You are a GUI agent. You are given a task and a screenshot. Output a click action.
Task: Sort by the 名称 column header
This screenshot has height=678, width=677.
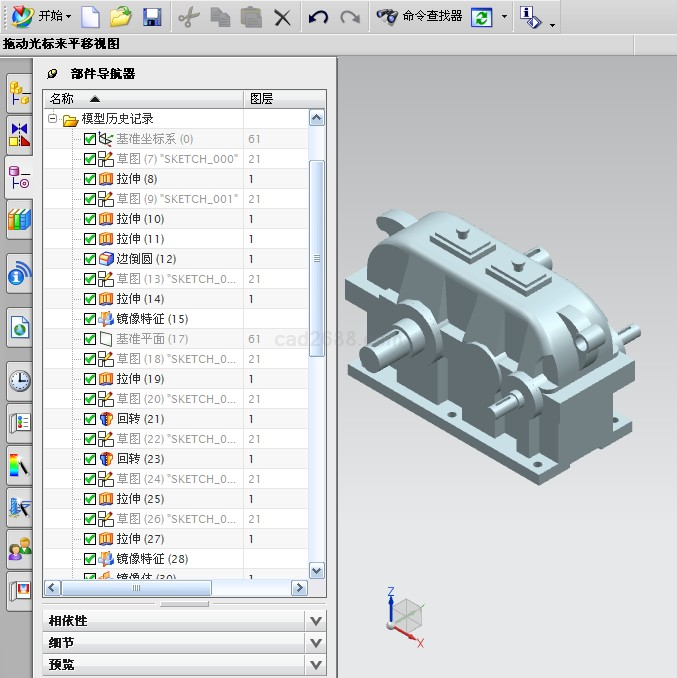pyautogui.click(x=62, y=99)
